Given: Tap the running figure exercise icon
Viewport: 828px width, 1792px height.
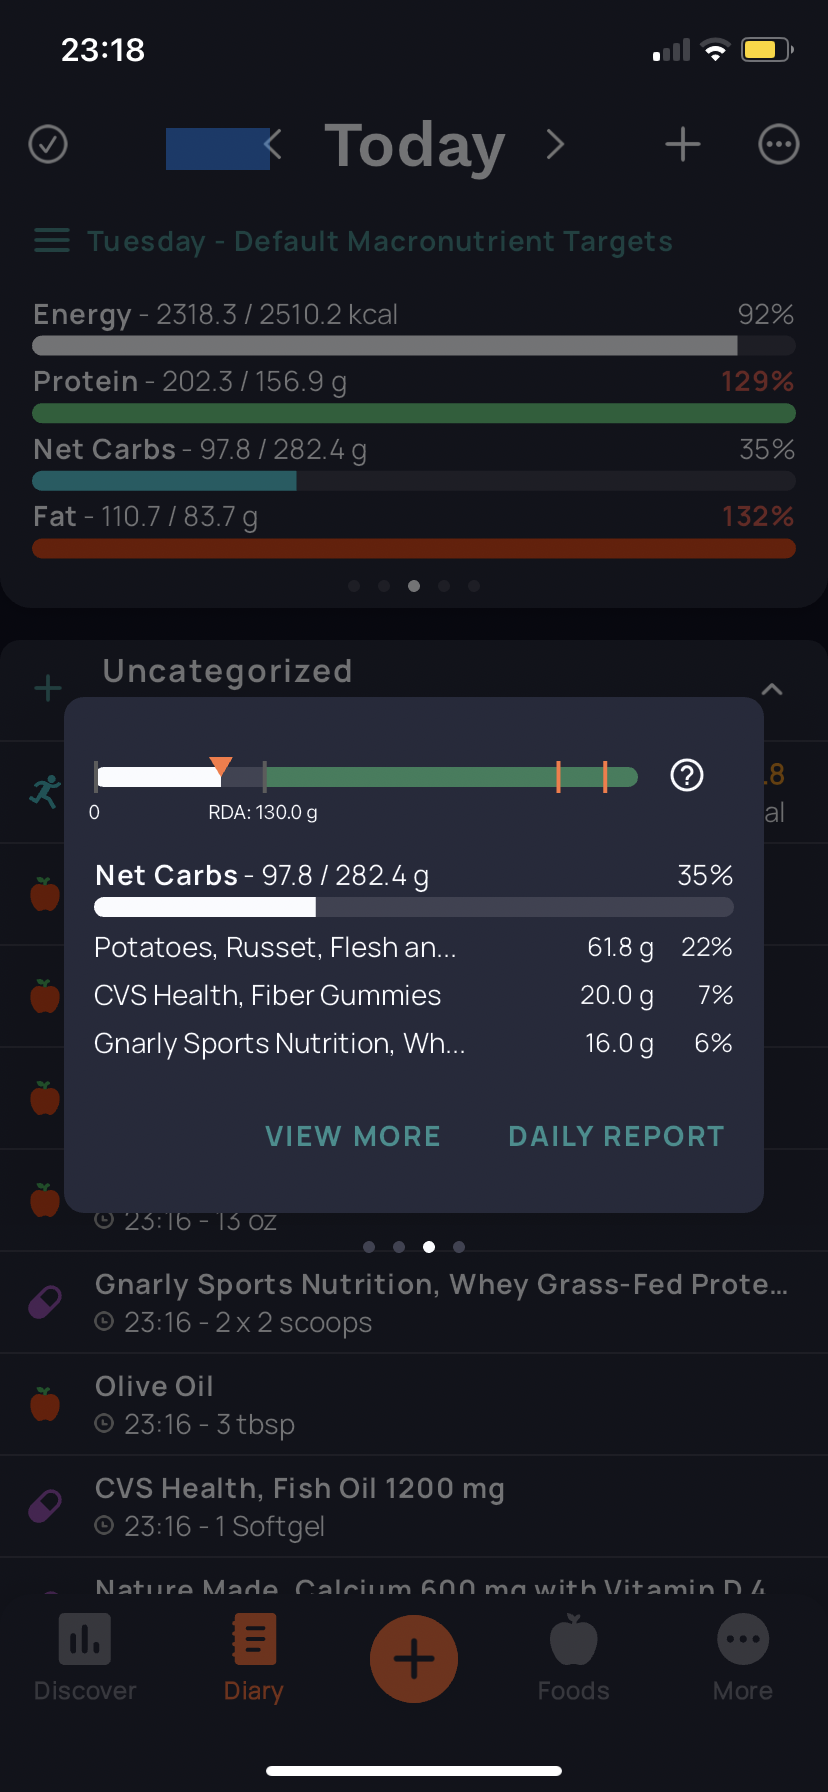Looking at the screenshot, I should 45,791.
